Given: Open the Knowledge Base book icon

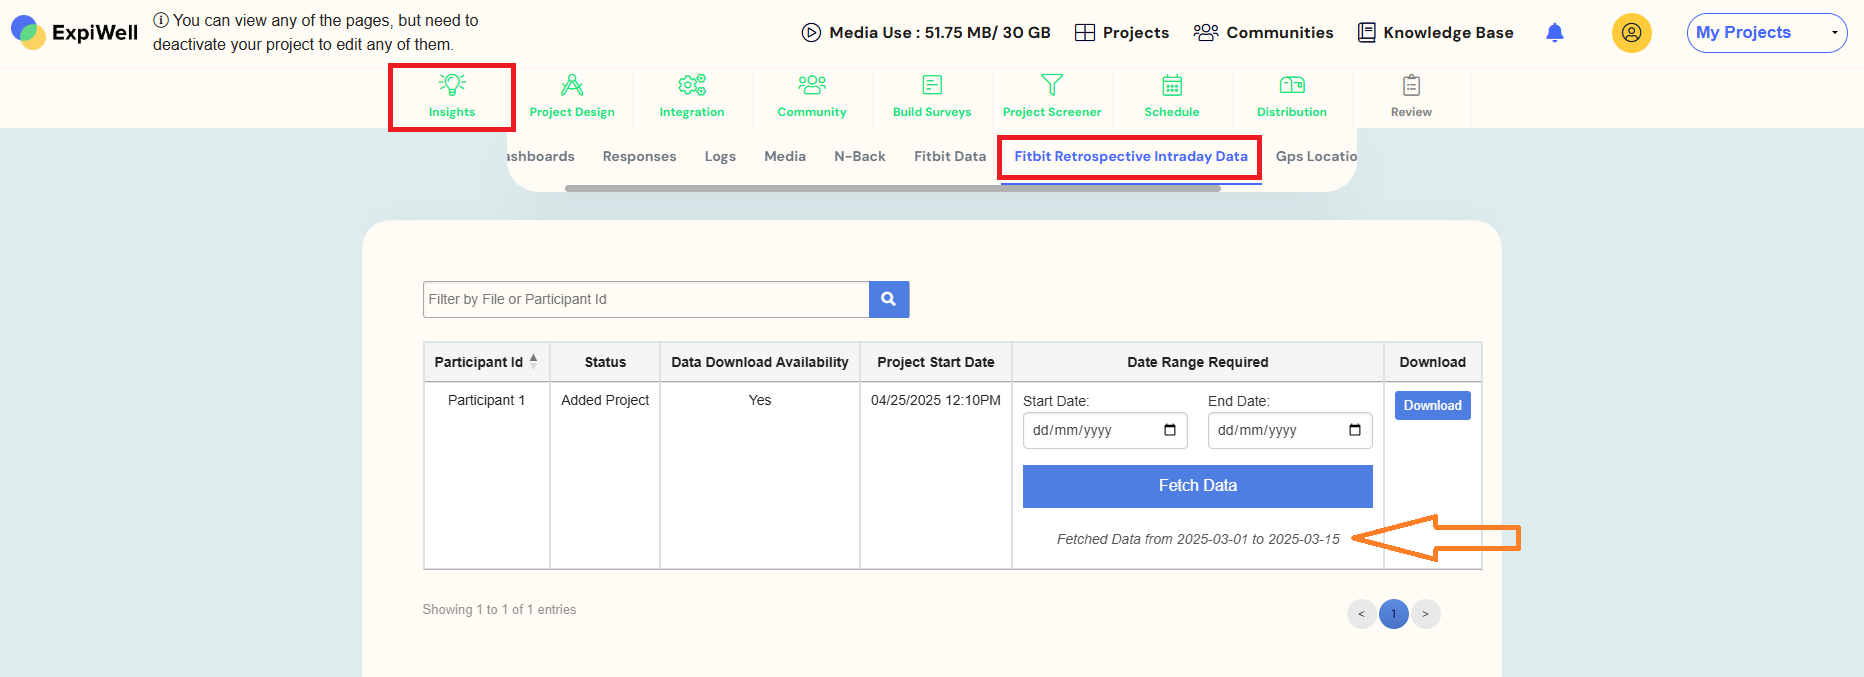Looking at the screenshot, I should click(1366, 33).
